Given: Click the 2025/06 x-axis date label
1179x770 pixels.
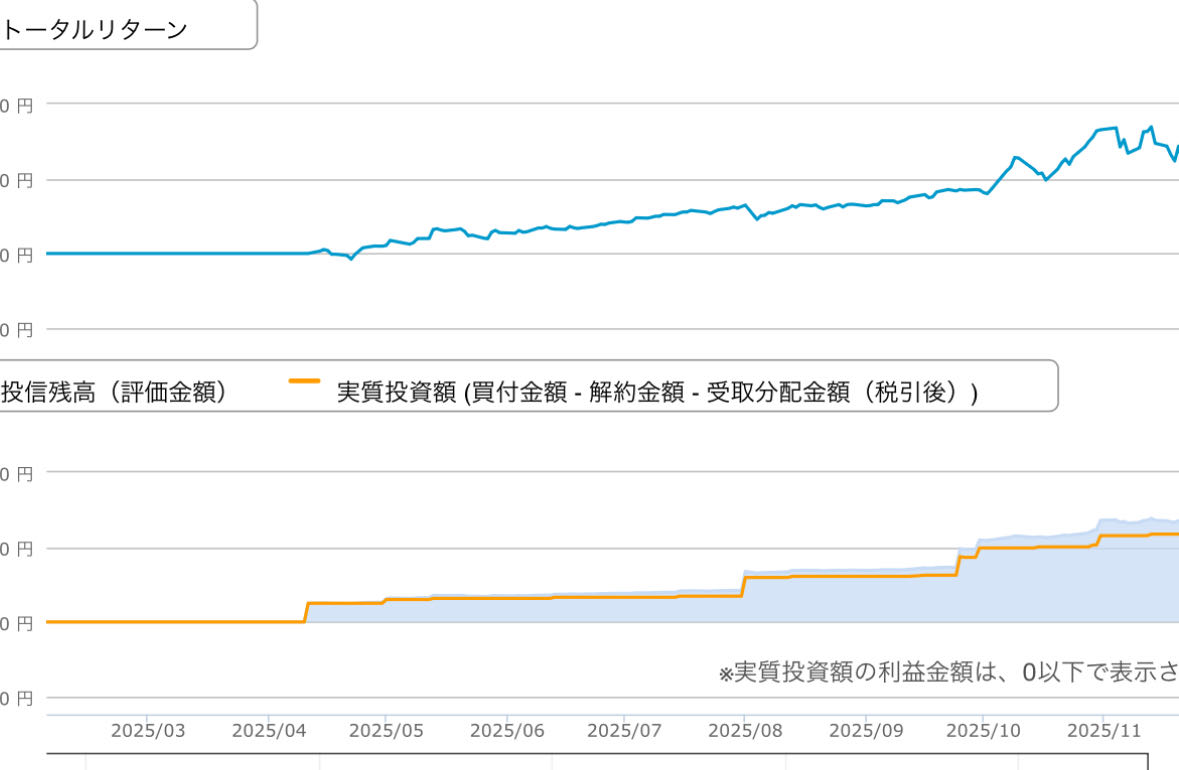Looking at the screenshot, I should [x=506, y=730].
